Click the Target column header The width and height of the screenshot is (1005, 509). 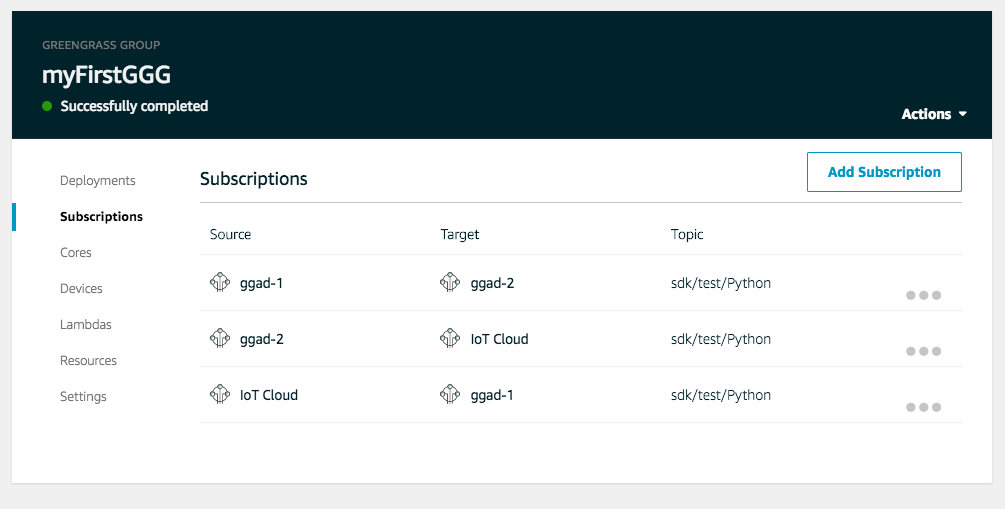click(460, 235)
